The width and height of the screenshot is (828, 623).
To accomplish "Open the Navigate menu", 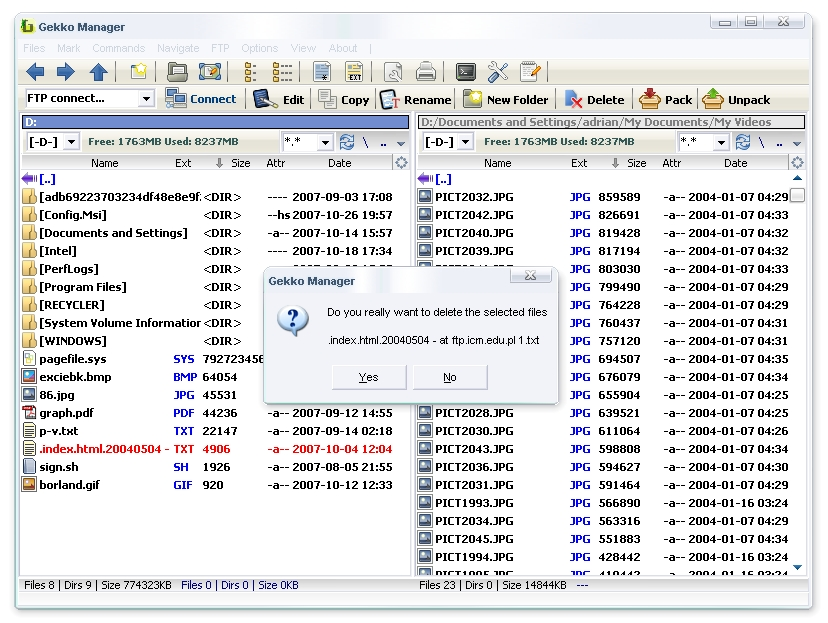I will [178, 48].
